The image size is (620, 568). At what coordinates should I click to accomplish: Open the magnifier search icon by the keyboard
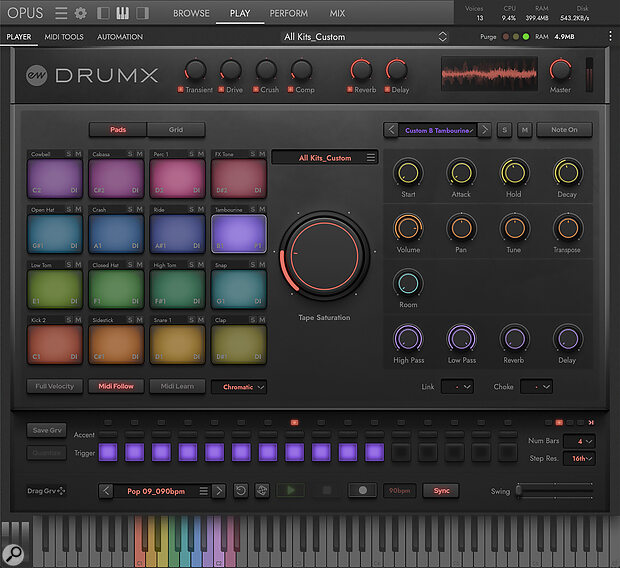[13, 554]
